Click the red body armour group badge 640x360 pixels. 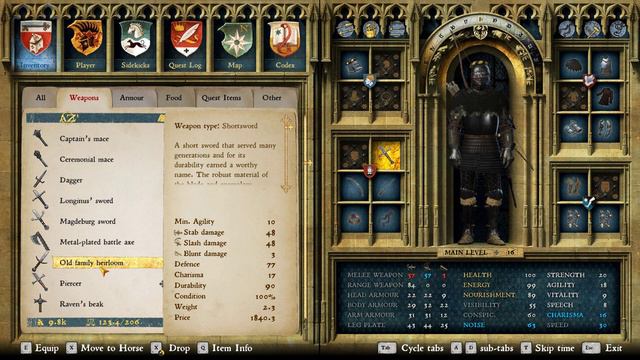click(x=589, y=80)
